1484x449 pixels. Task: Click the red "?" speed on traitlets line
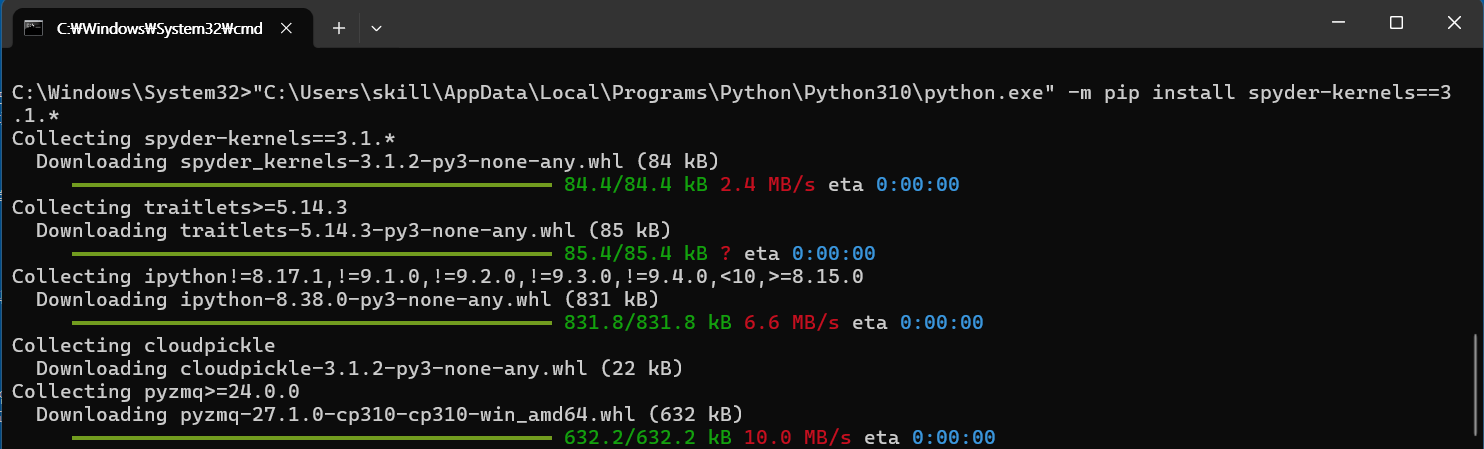click(726, 254)
